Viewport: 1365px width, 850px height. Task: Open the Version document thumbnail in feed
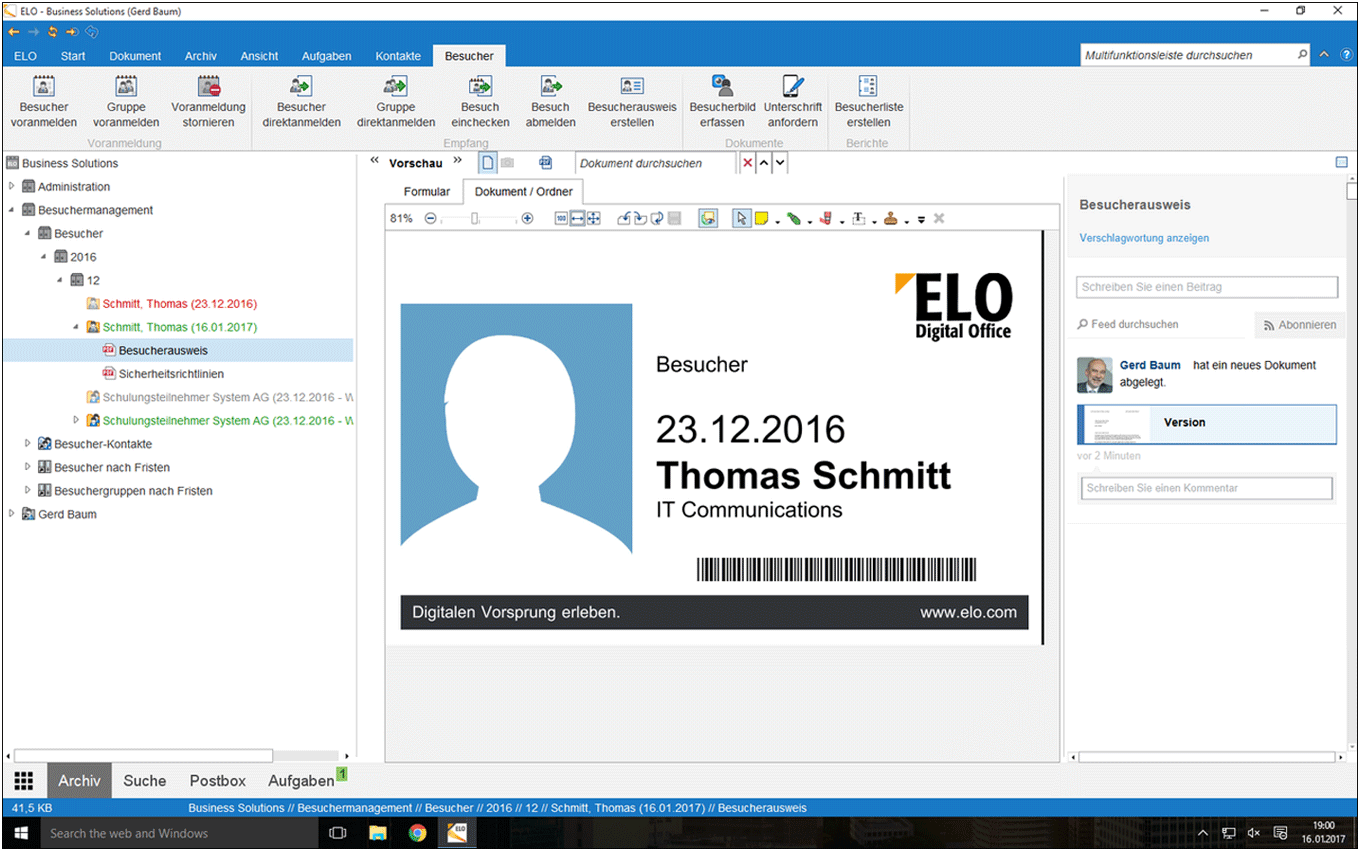pyautogui.click(x=1207, y=423)
